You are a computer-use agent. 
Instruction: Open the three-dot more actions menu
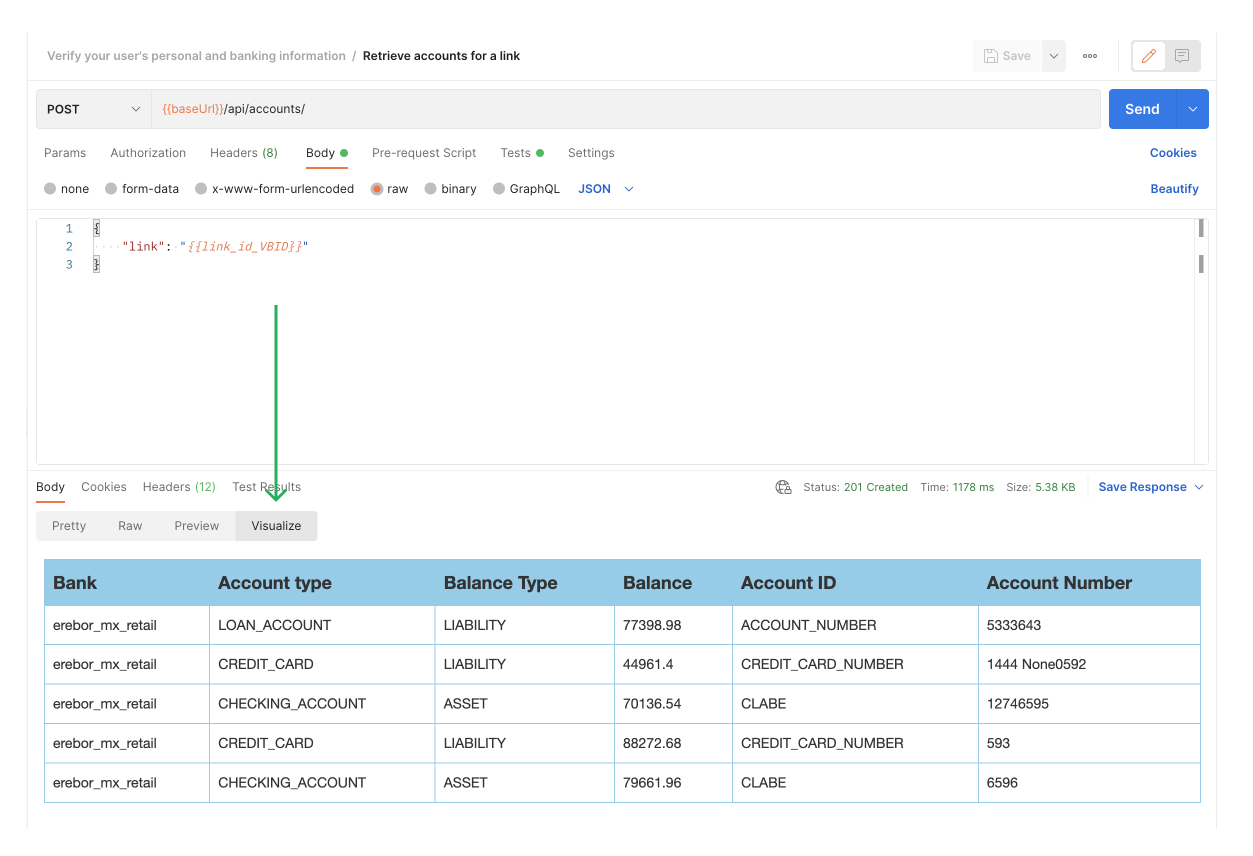[x=1090, y=56]
